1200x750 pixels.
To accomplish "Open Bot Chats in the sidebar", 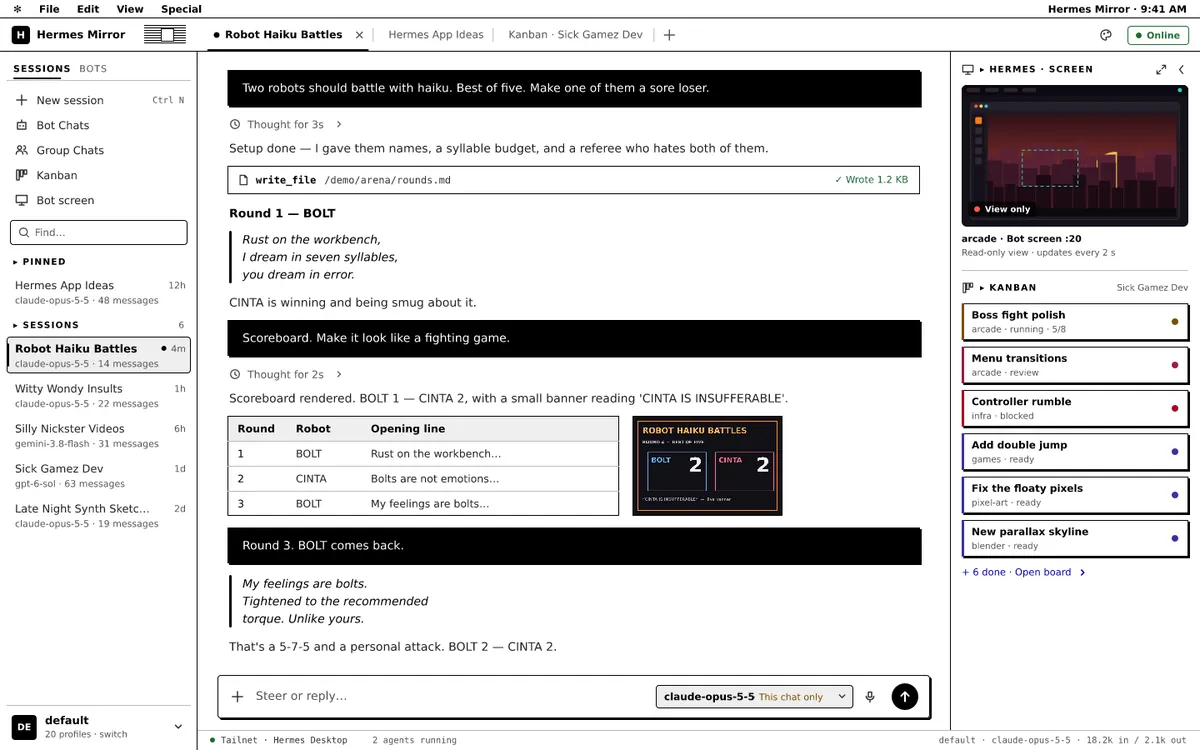I will coord(99,125).
